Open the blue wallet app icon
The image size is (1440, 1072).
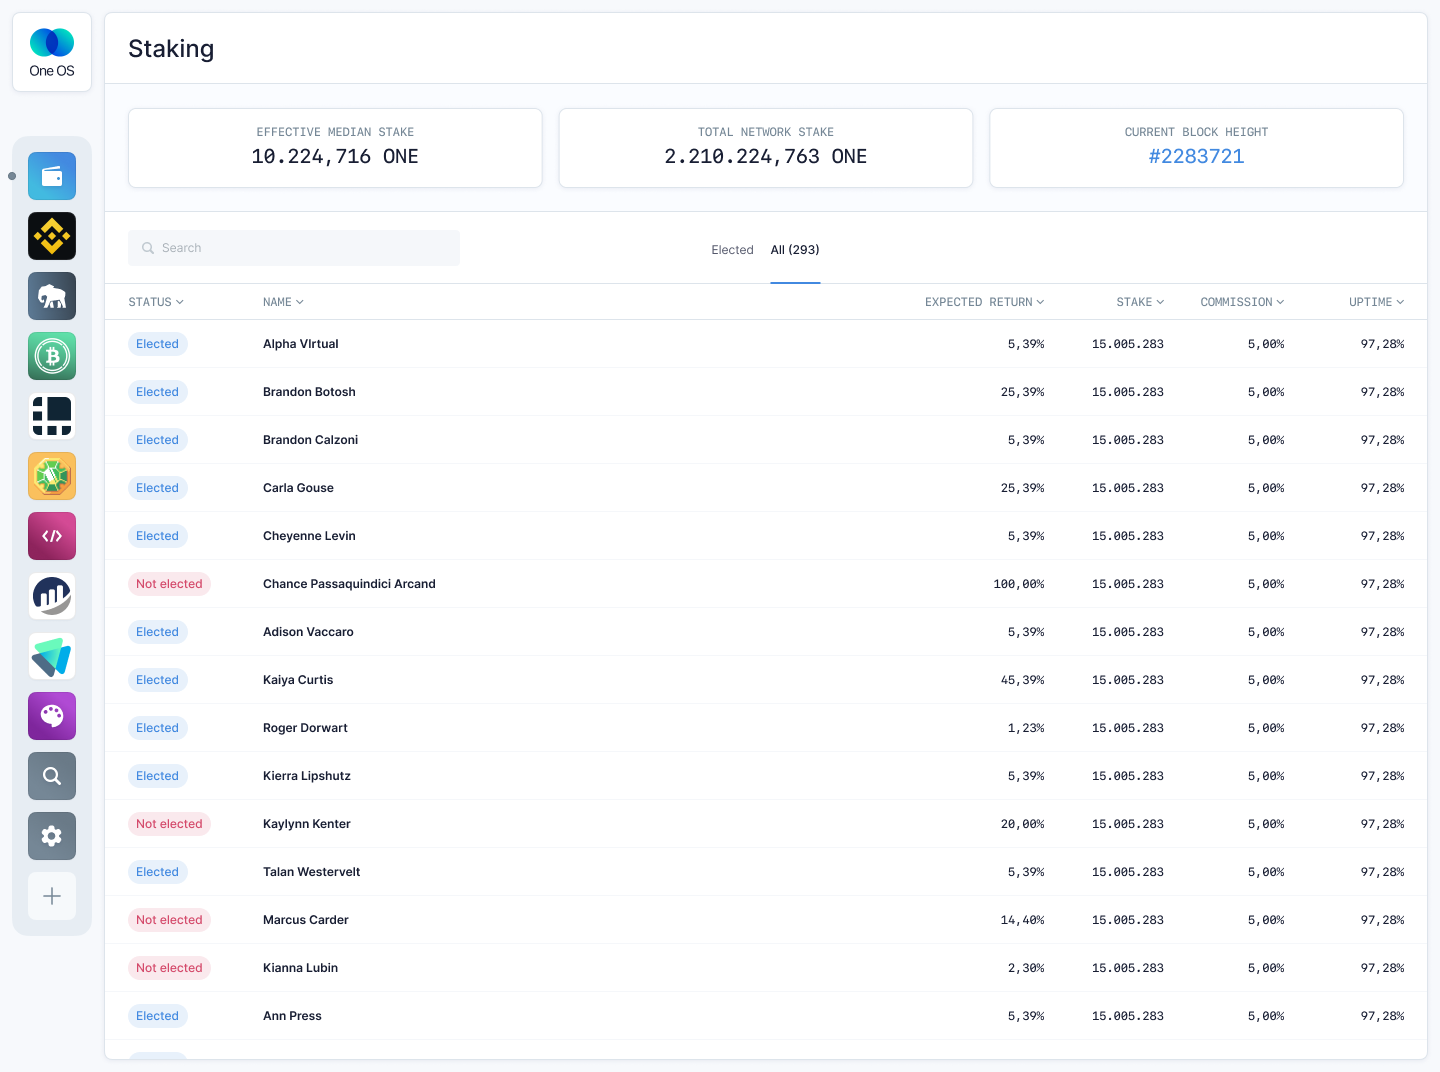[52, 176]
